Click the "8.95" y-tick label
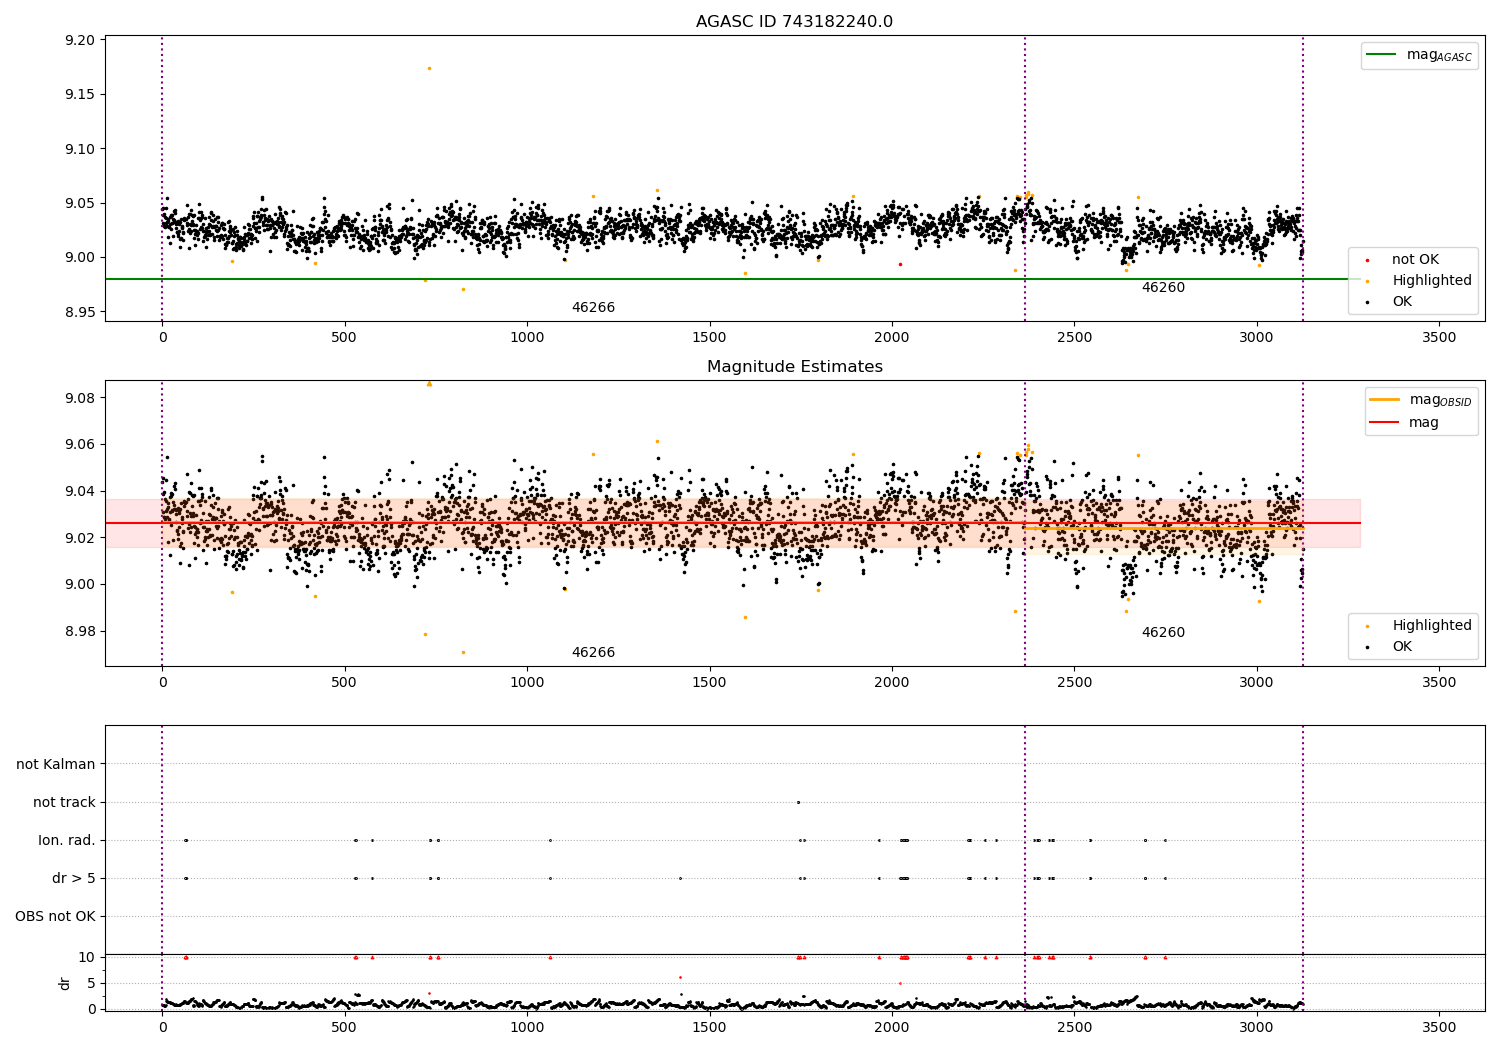1500x1050 pixels. 81,312
